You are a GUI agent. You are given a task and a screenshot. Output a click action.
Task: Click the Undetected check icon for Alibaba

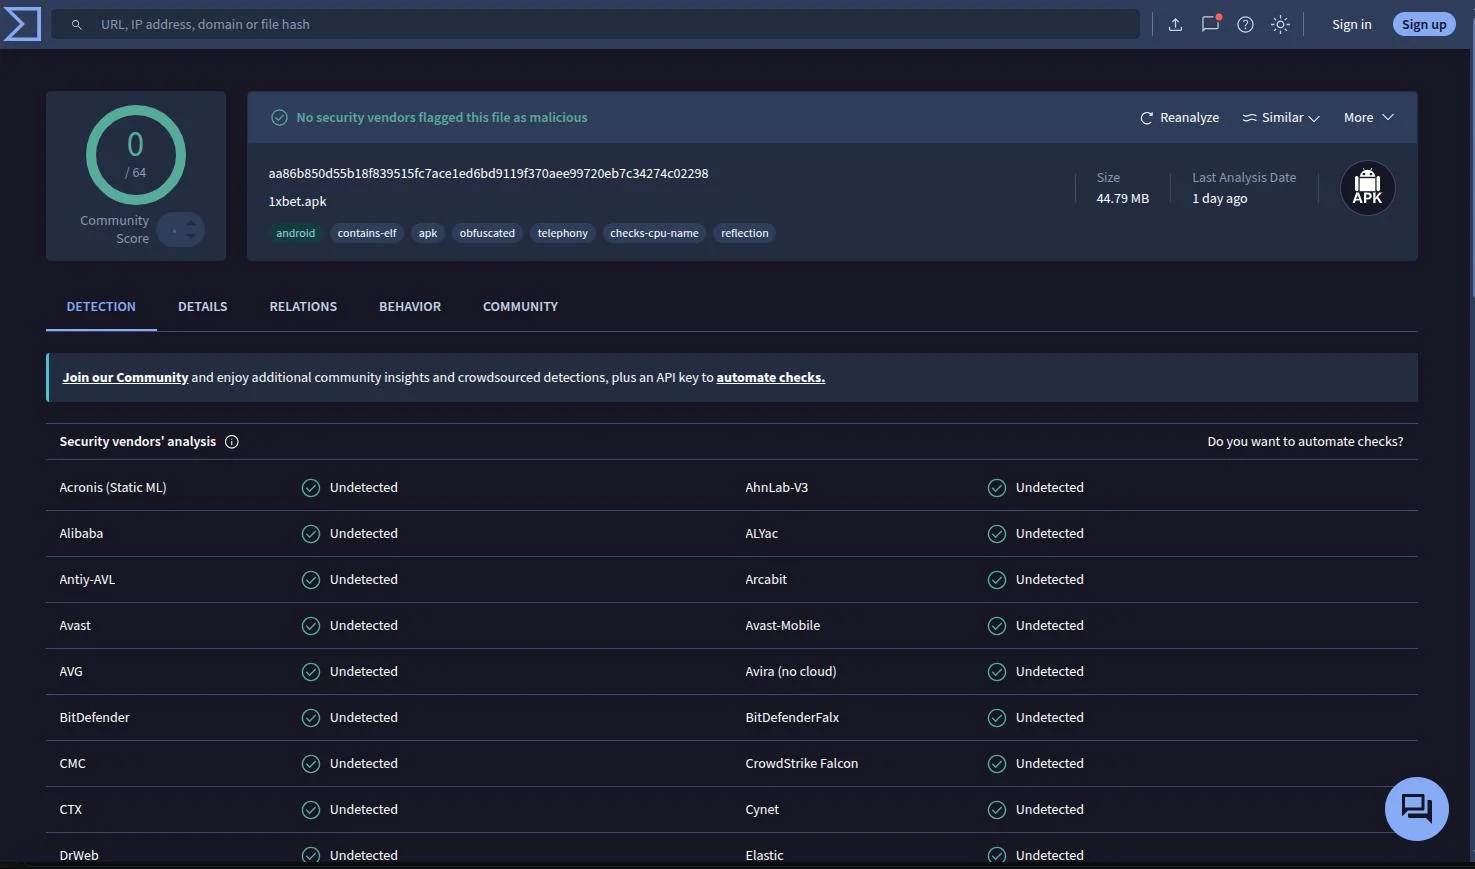311,534
